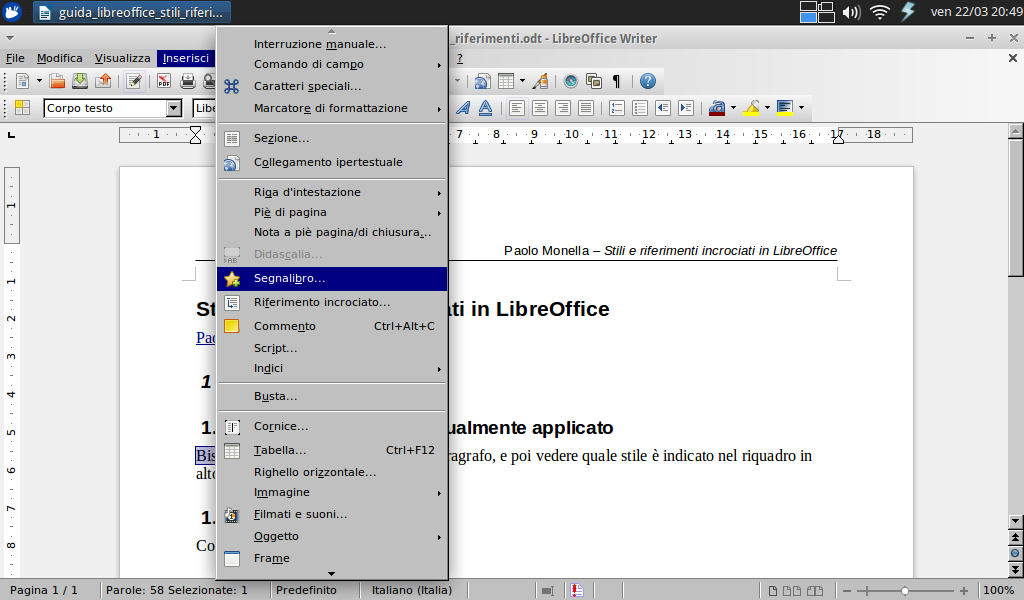This screenshot has width=1024, height=600.
Task: Export directly as PDF icon
Action: point(164,81)
